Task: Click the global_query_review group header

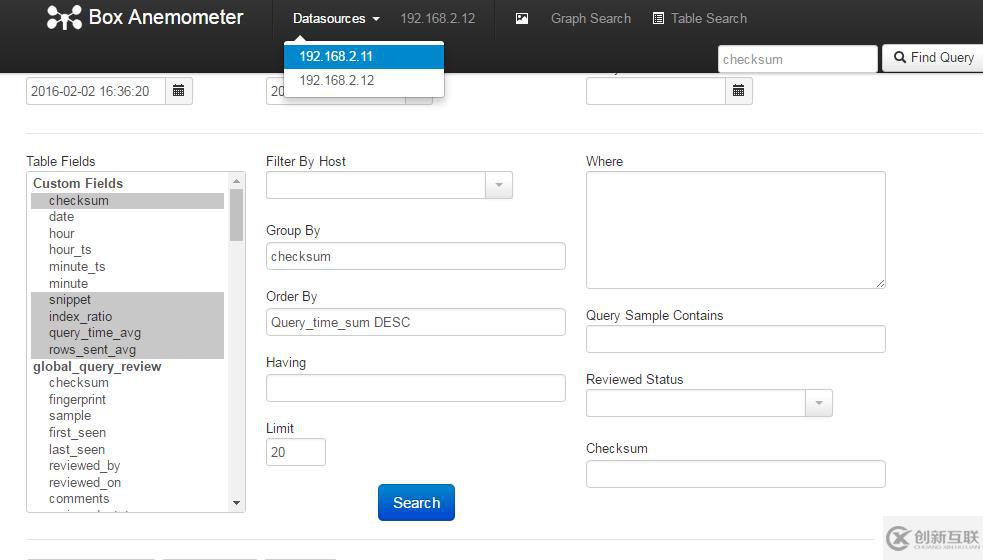Action: coord(97,367)
